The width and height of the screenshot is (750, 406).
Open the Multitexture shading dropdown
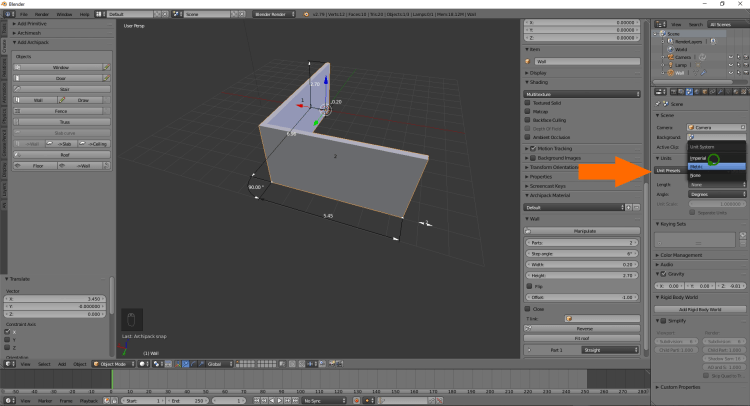(581, 94)
